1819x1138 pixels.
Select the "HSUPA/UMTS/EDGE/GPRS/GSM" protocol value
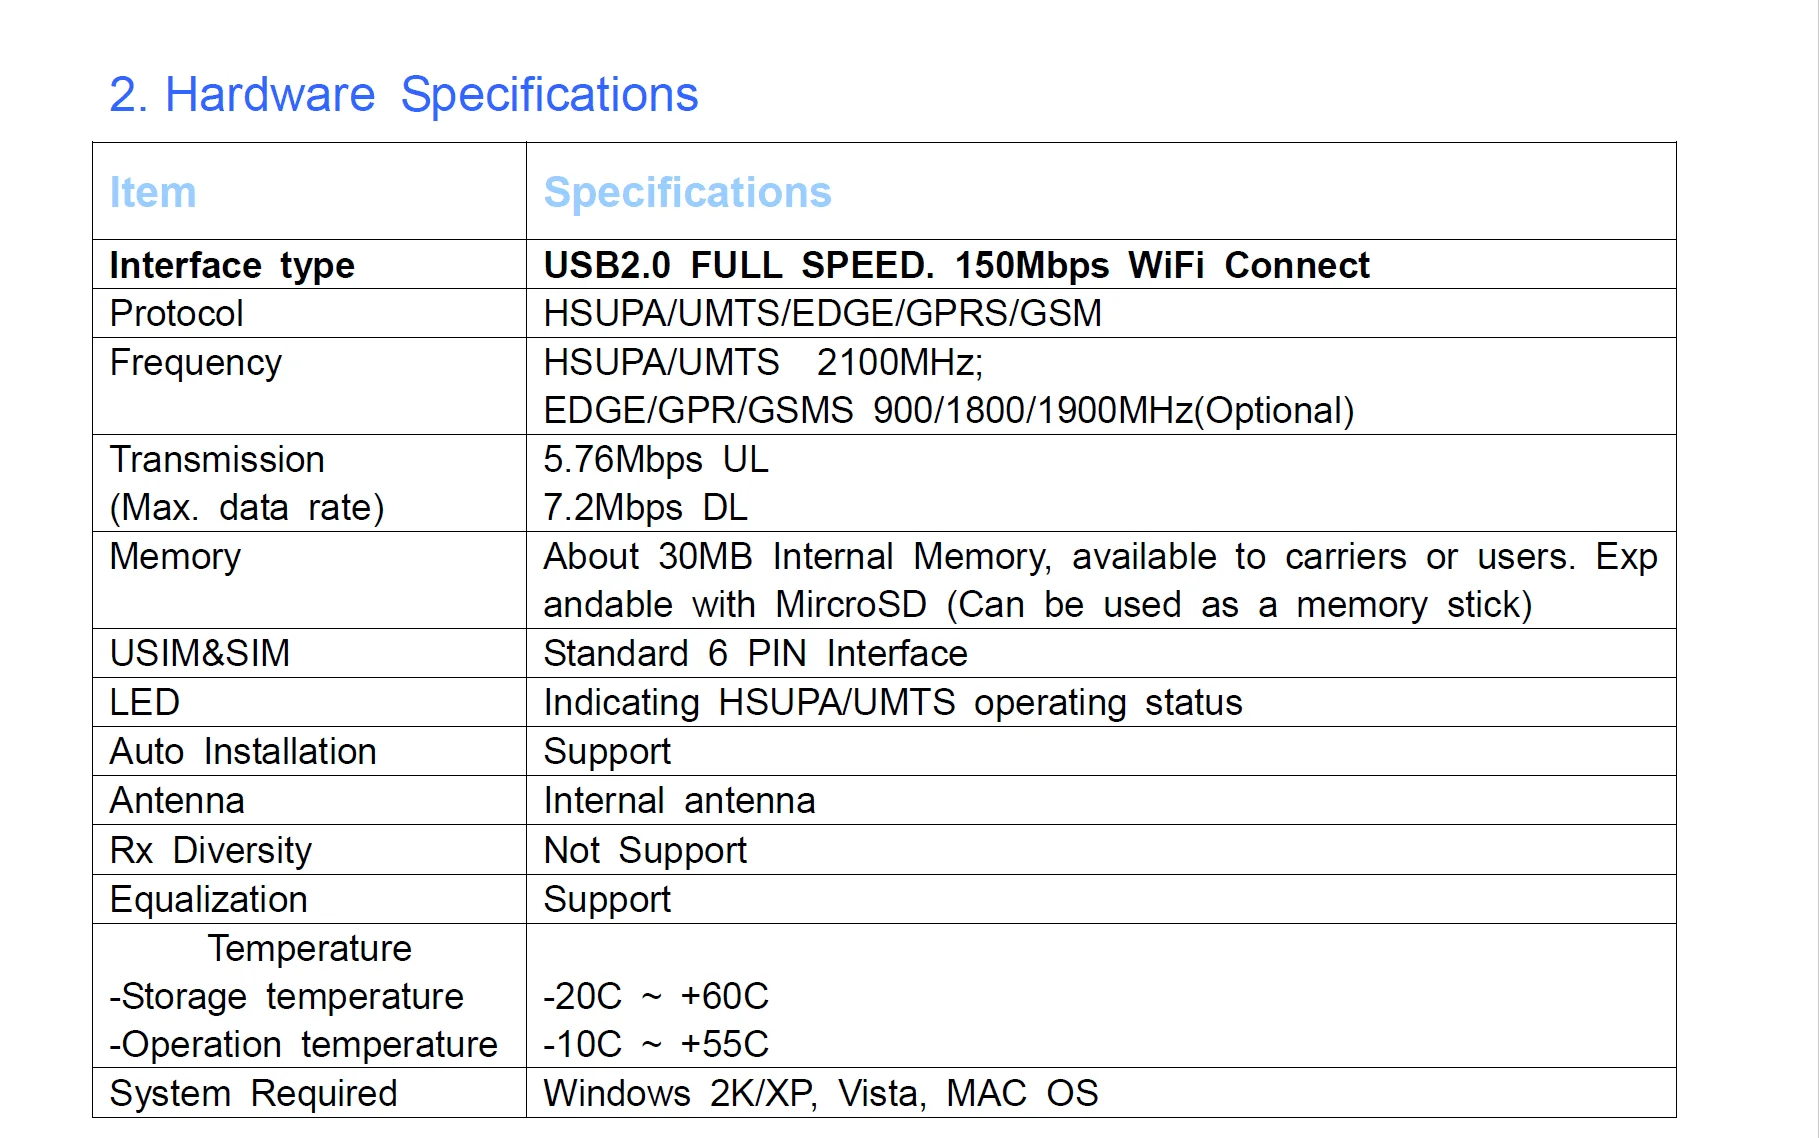(x=822, y=314)
